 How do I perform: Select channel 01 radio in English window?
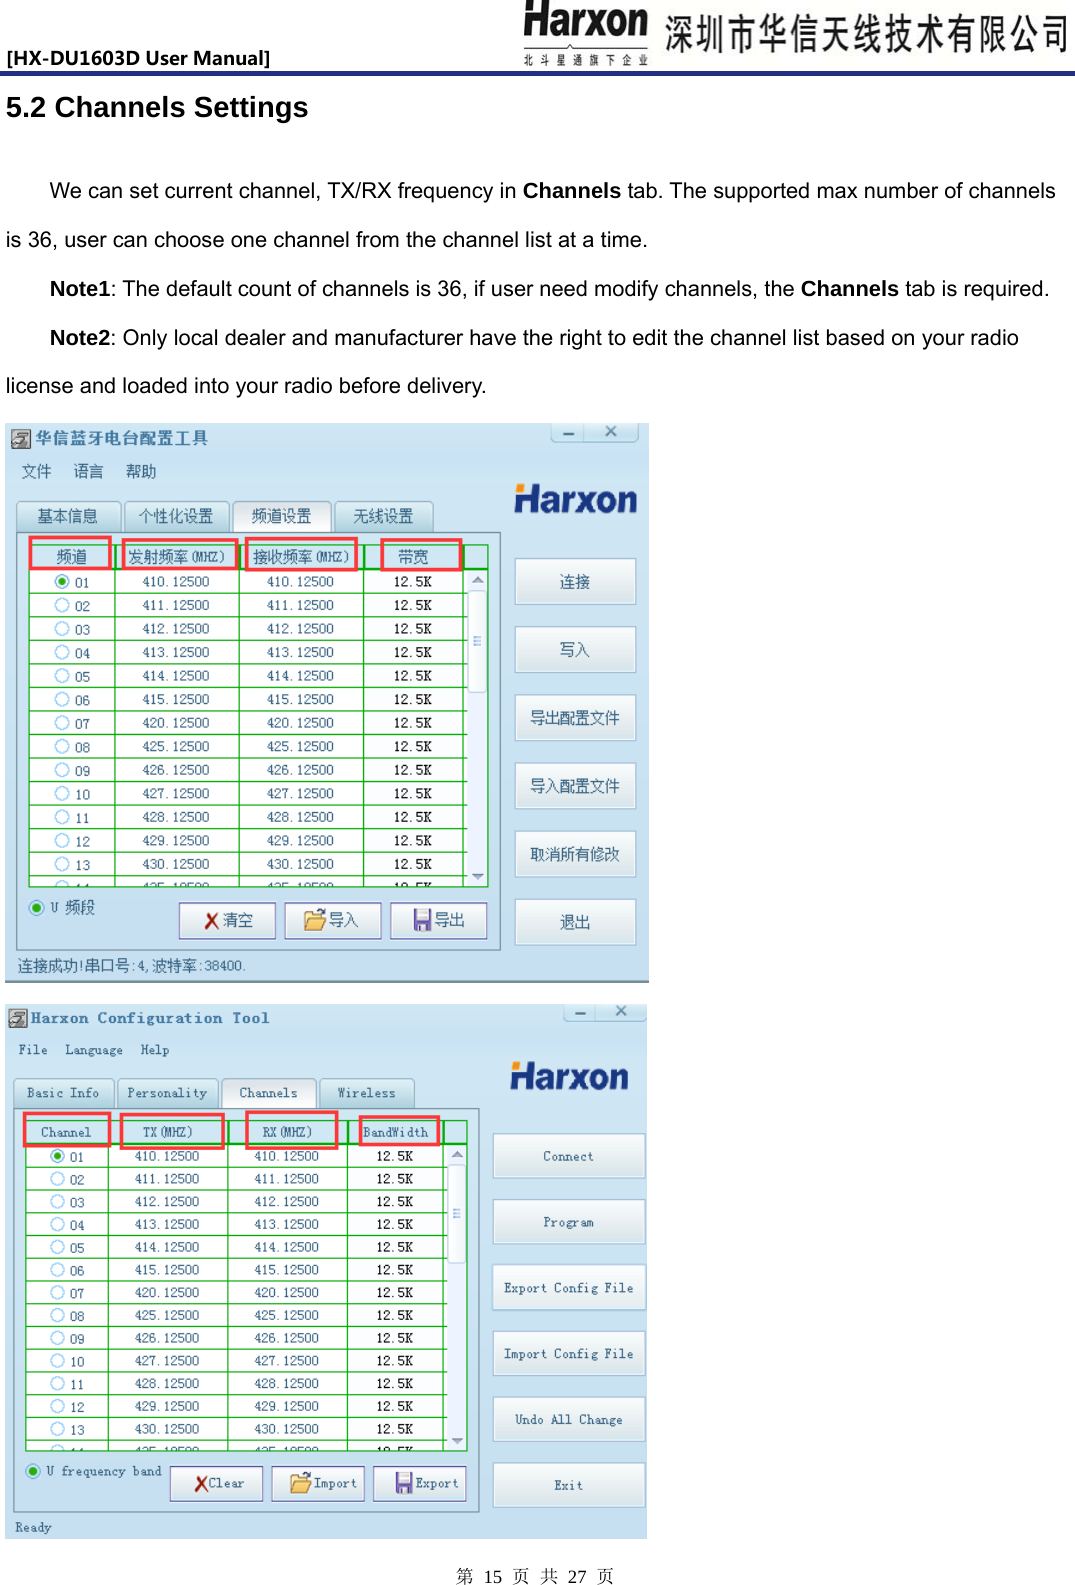pos(58,1156)
